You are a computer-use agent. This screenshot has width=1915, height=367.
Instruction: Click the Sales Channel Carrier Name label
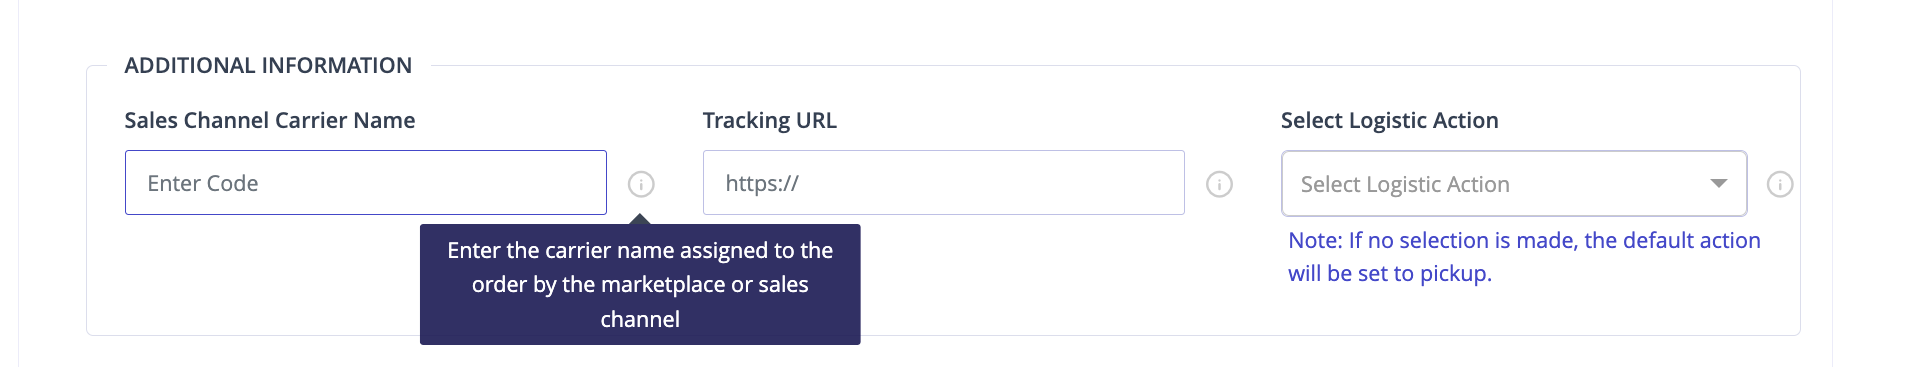270,120
